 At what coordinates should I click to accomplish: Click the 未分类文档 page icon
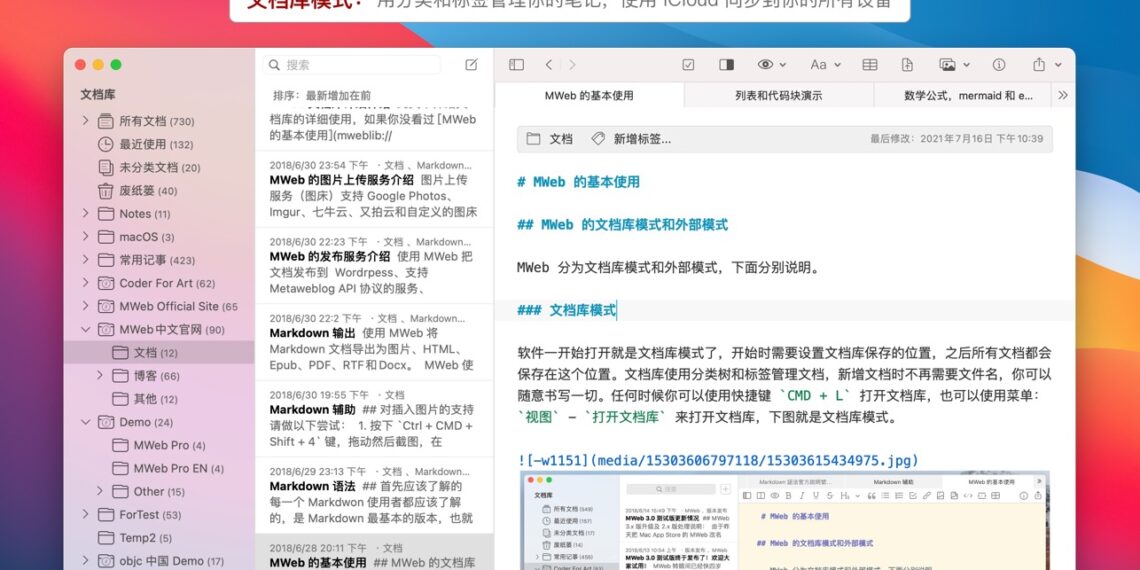(105, 168)
